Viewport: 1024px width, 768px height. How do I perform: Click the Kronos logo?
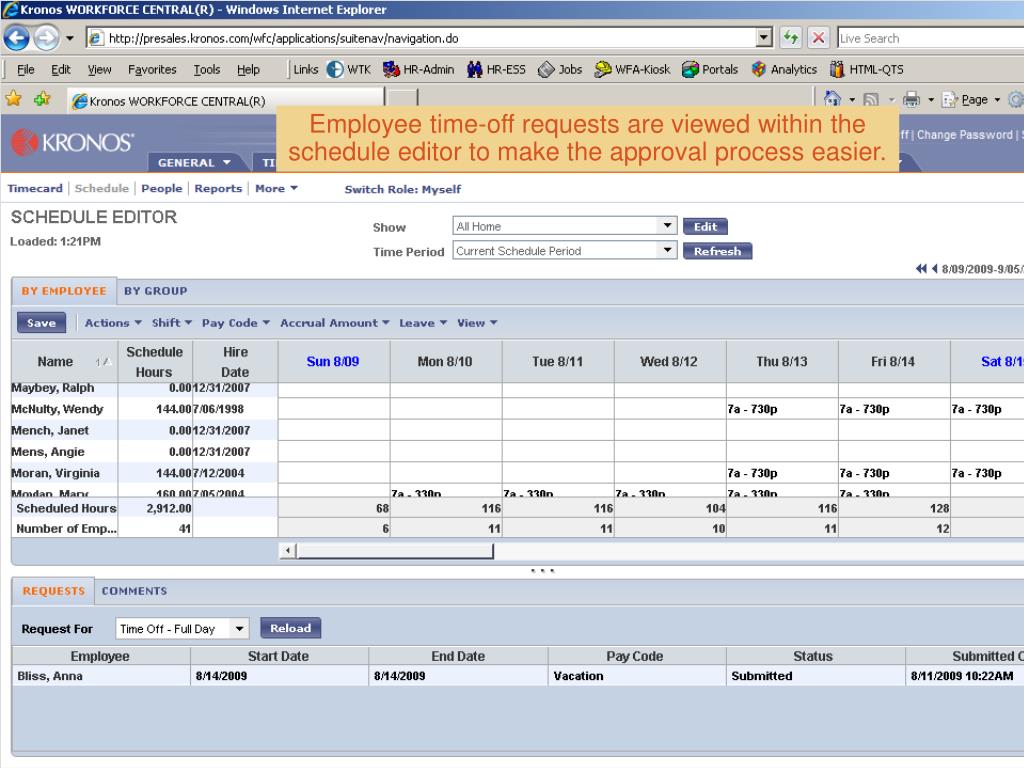click(x=72, y=142)
